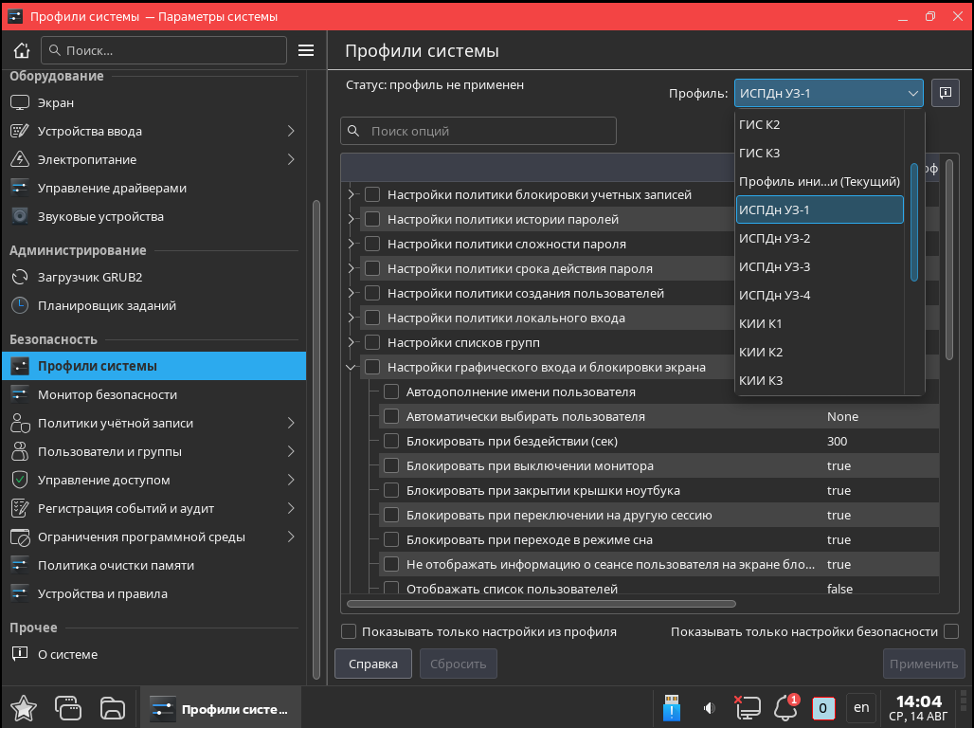Image resolution: width=974 pixels, height=729 pixels.
Task: Click the 'Справка' button
Action: (x=373, y=663)
